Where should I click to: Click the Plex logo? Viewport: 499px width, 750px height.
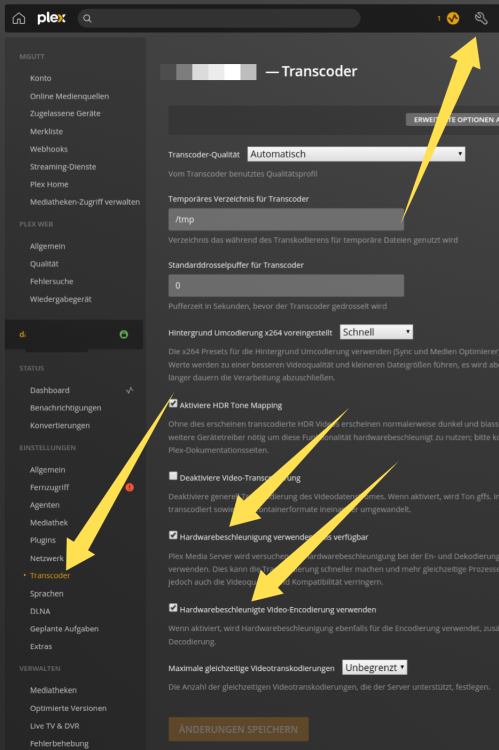[x=51, y=18]
